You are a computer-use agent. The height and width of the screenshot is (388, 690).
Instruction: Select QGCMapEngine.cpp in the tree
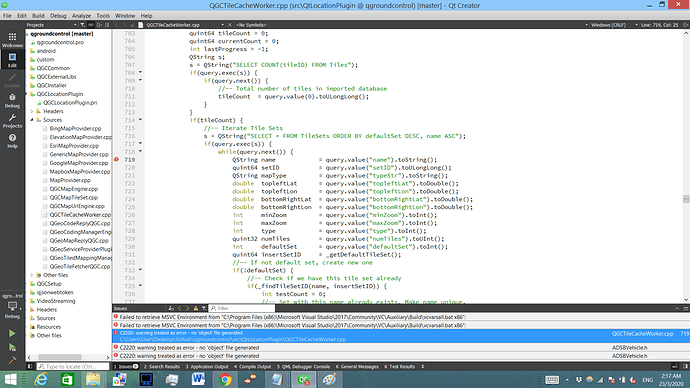click(73, 189)
